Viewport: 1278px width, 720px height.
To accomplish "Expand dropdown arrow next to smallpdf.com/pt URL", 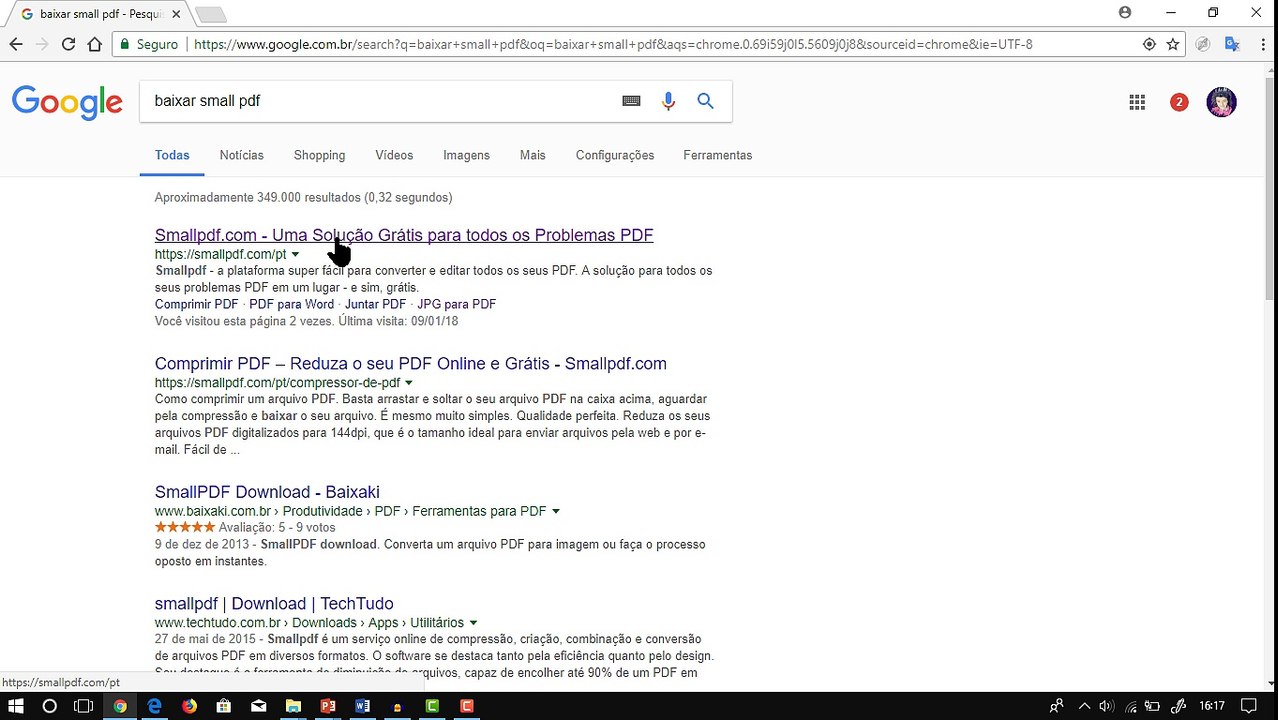I will click(x=295, y=255).
